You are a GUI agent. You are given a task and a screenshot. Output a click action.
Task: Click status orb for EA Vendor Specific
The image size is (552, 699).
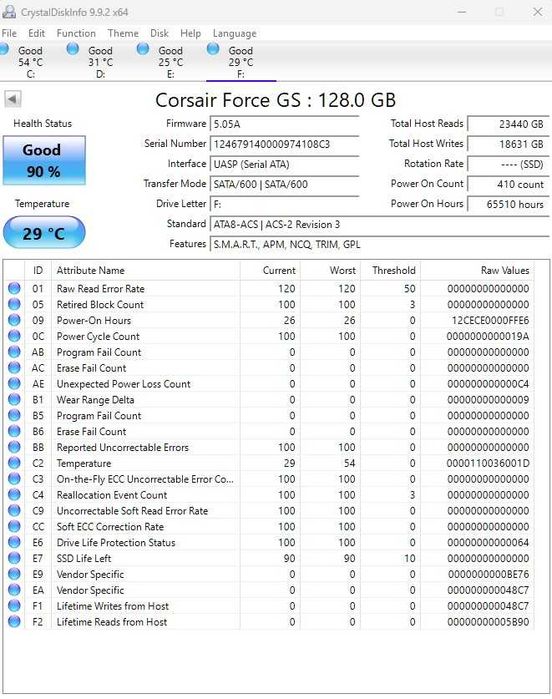(x=14, y=590)
